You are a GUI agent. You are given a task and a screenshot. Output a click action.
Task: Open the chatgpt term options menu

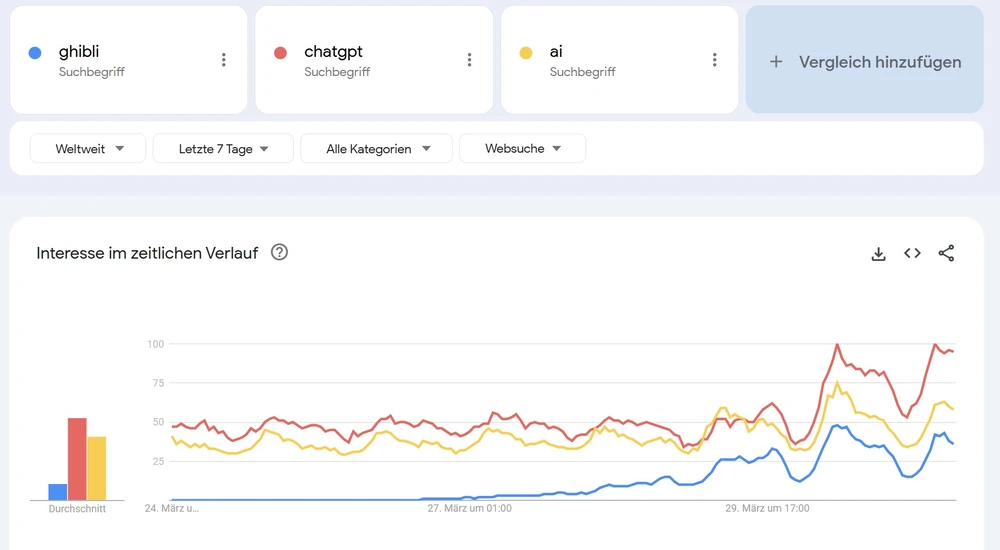pos(469,60)
